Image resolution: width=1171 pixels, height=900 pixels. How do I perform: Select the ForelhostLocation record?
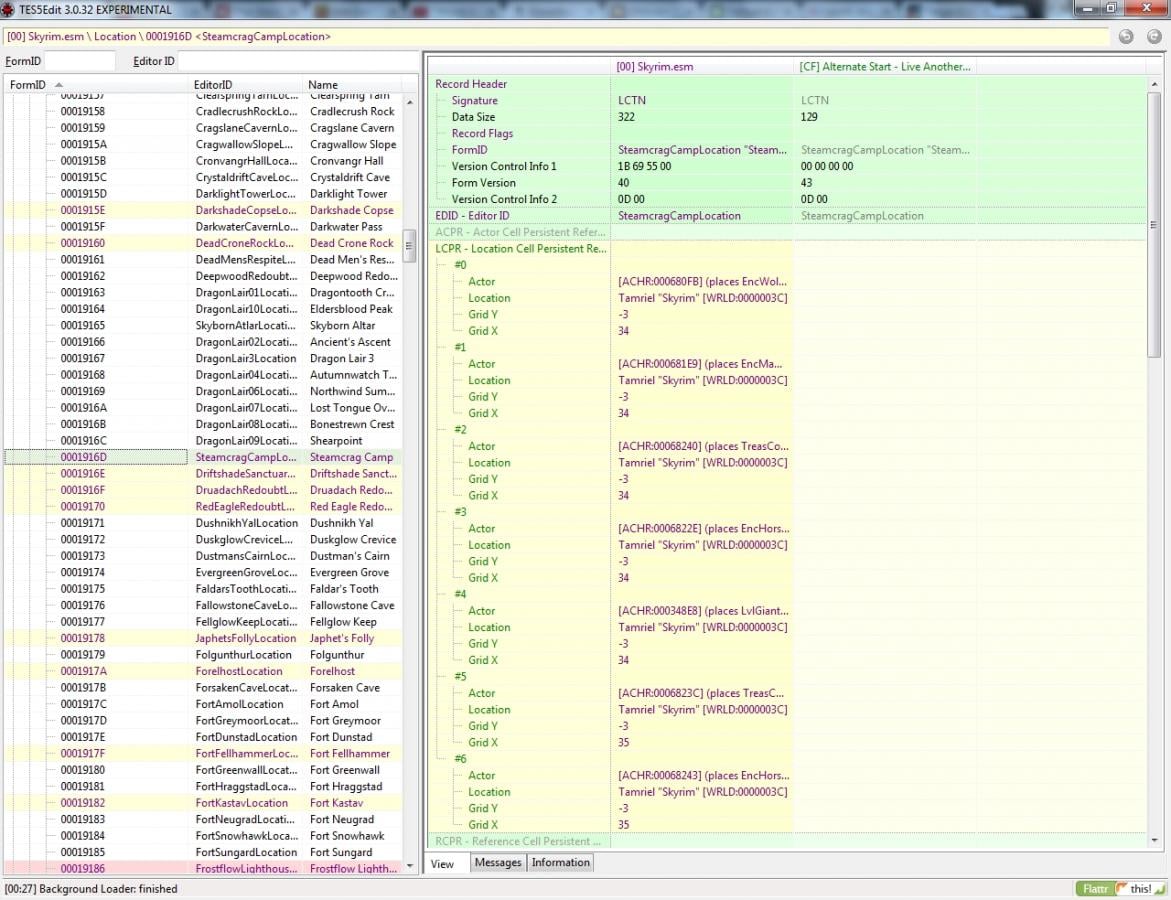202,671
